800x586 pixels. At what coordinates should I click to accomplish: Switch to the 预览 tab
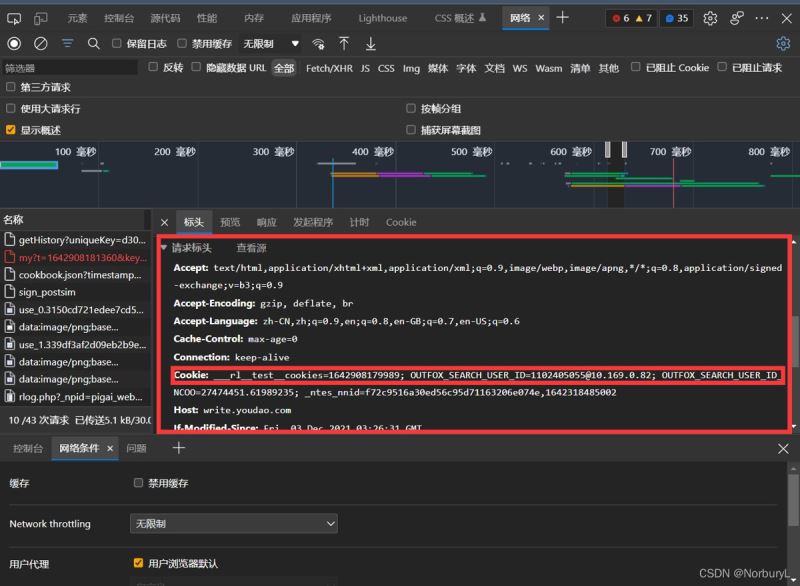230,222
